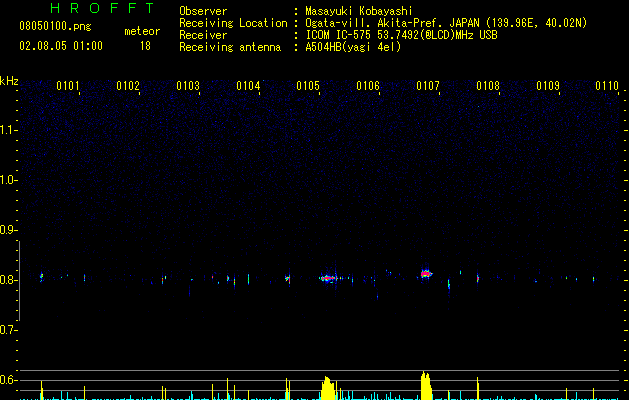Click the meteor echo before 0101

tap(41, 277)
